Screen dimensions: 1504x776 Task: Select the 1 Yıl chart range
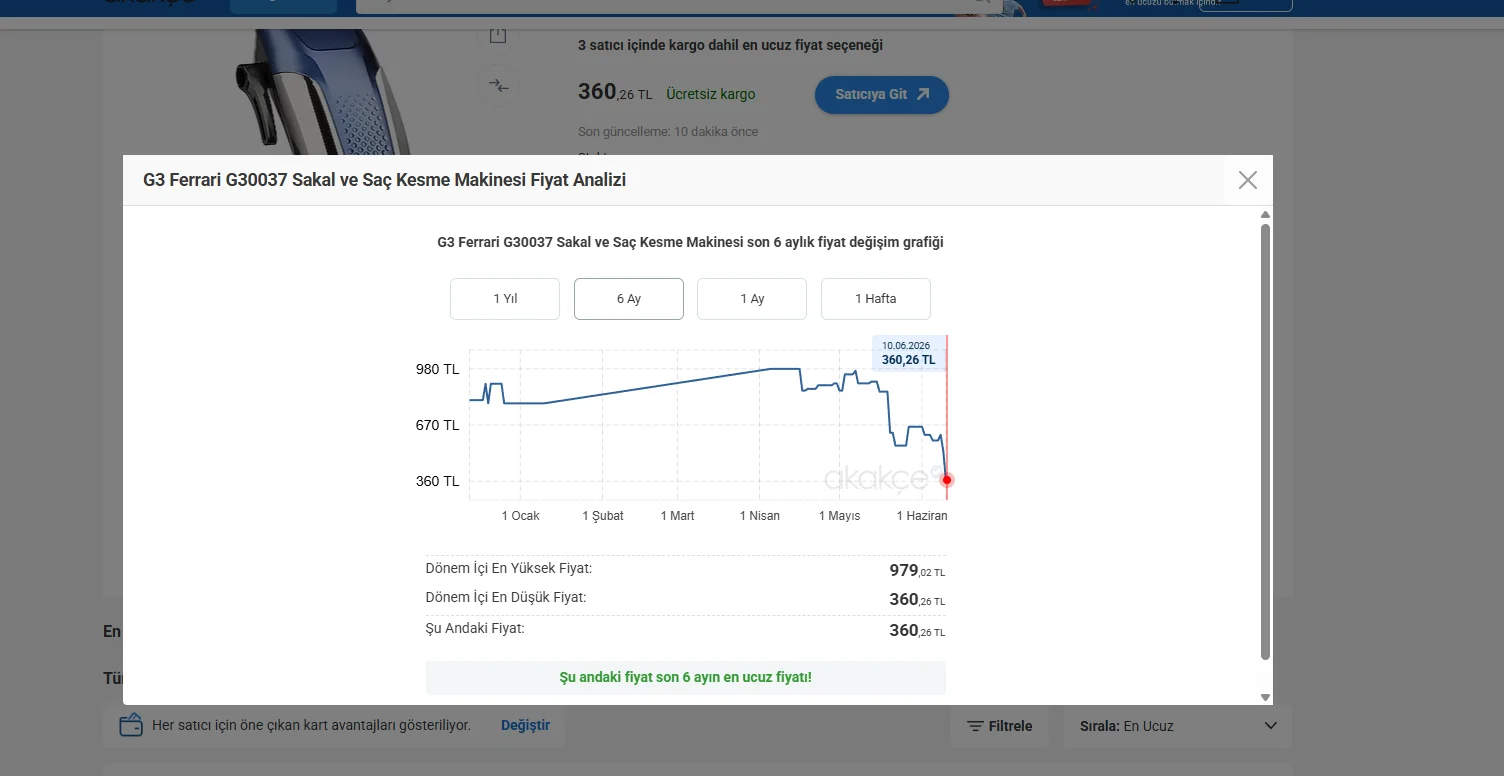505,299
